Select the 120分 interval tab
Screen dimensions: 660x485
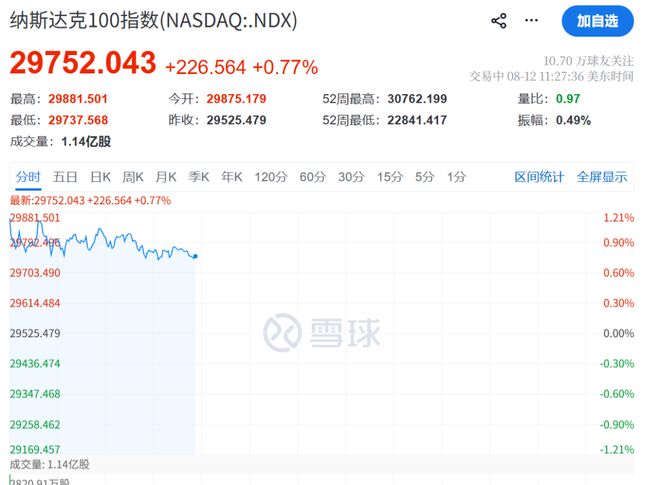click(271, 177)
